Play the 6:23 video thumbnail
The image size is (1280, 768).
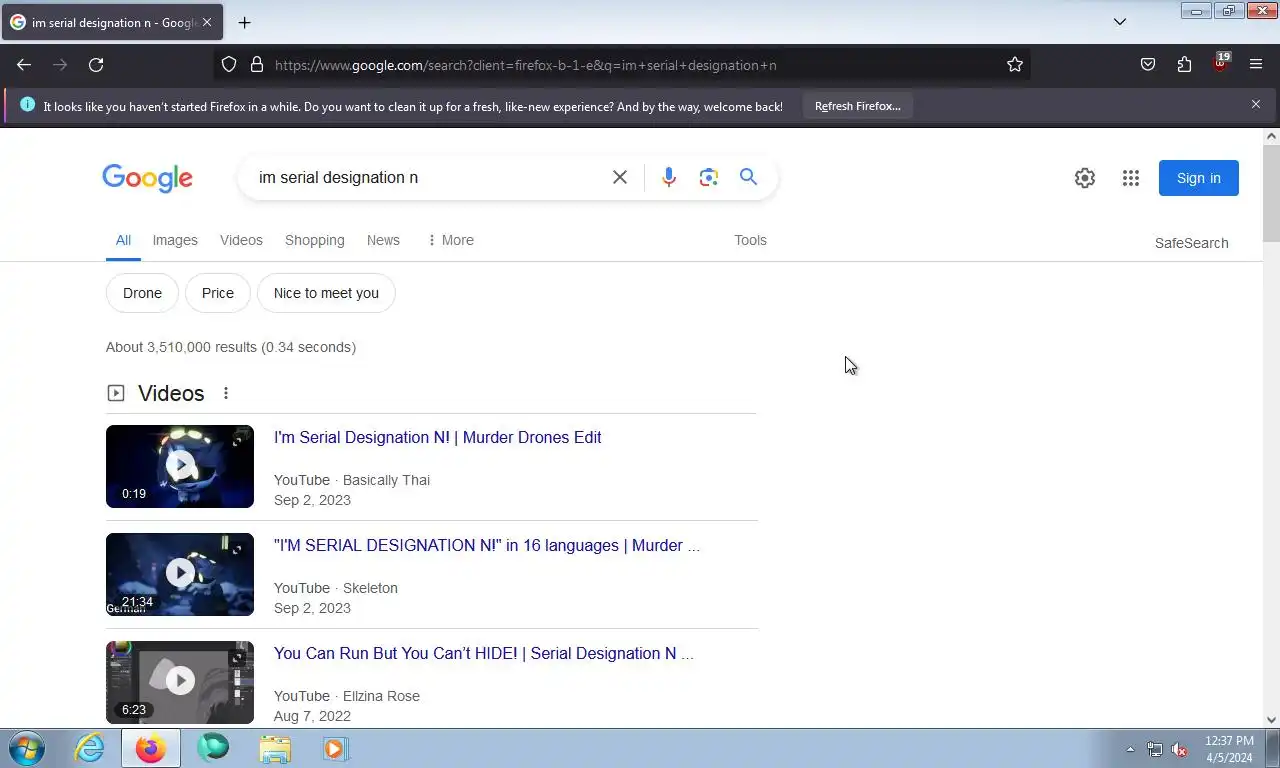coord(180,682)
